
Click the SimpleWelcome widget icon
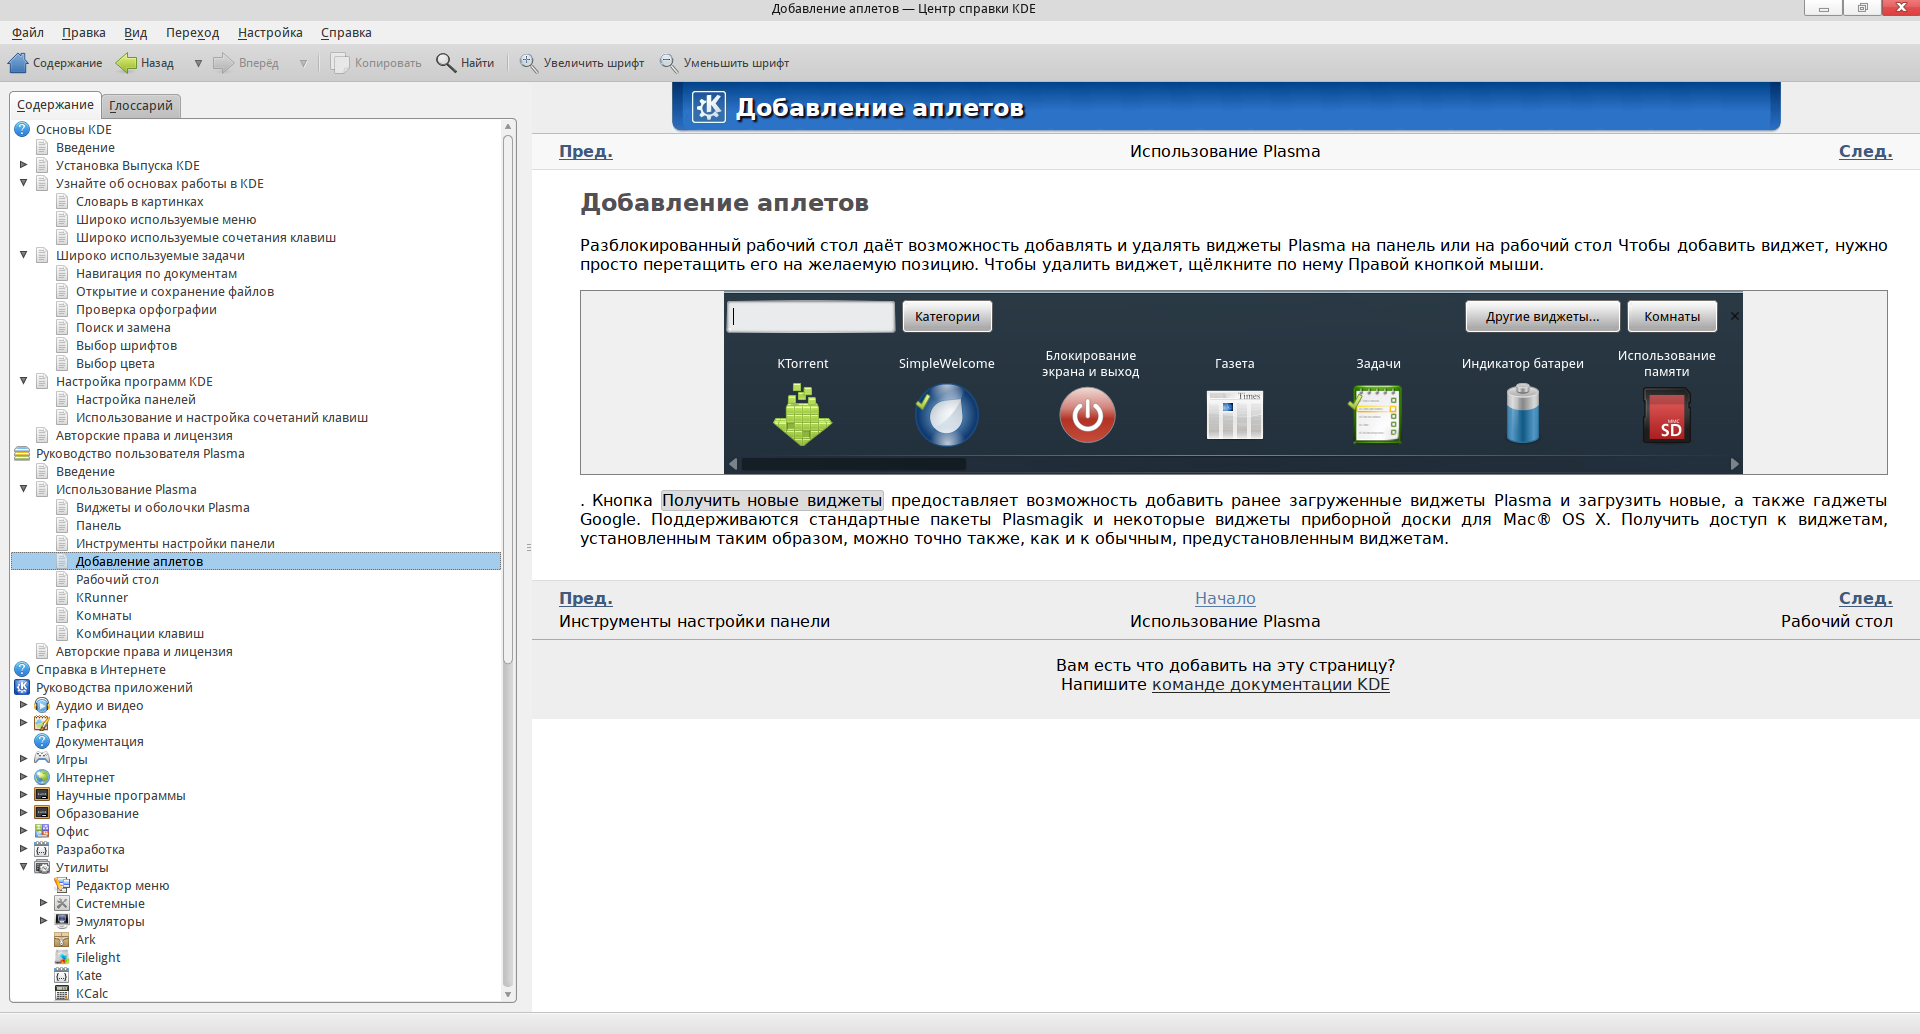946,416
